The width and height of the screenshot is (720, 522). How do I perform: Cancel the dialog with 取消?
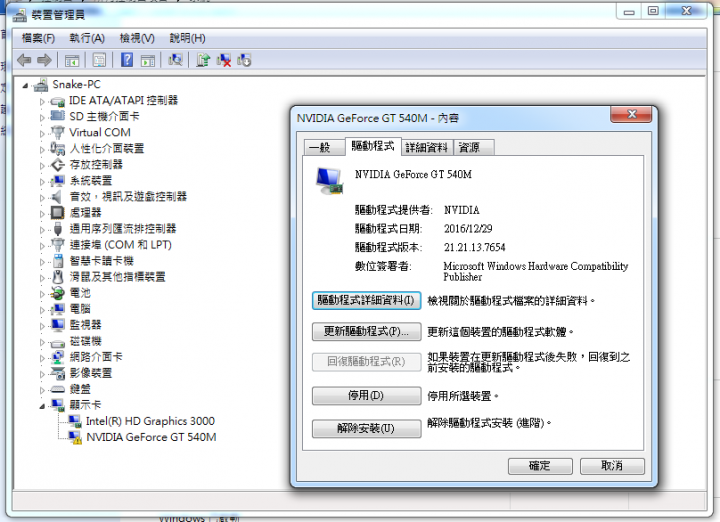click(612, 466)
